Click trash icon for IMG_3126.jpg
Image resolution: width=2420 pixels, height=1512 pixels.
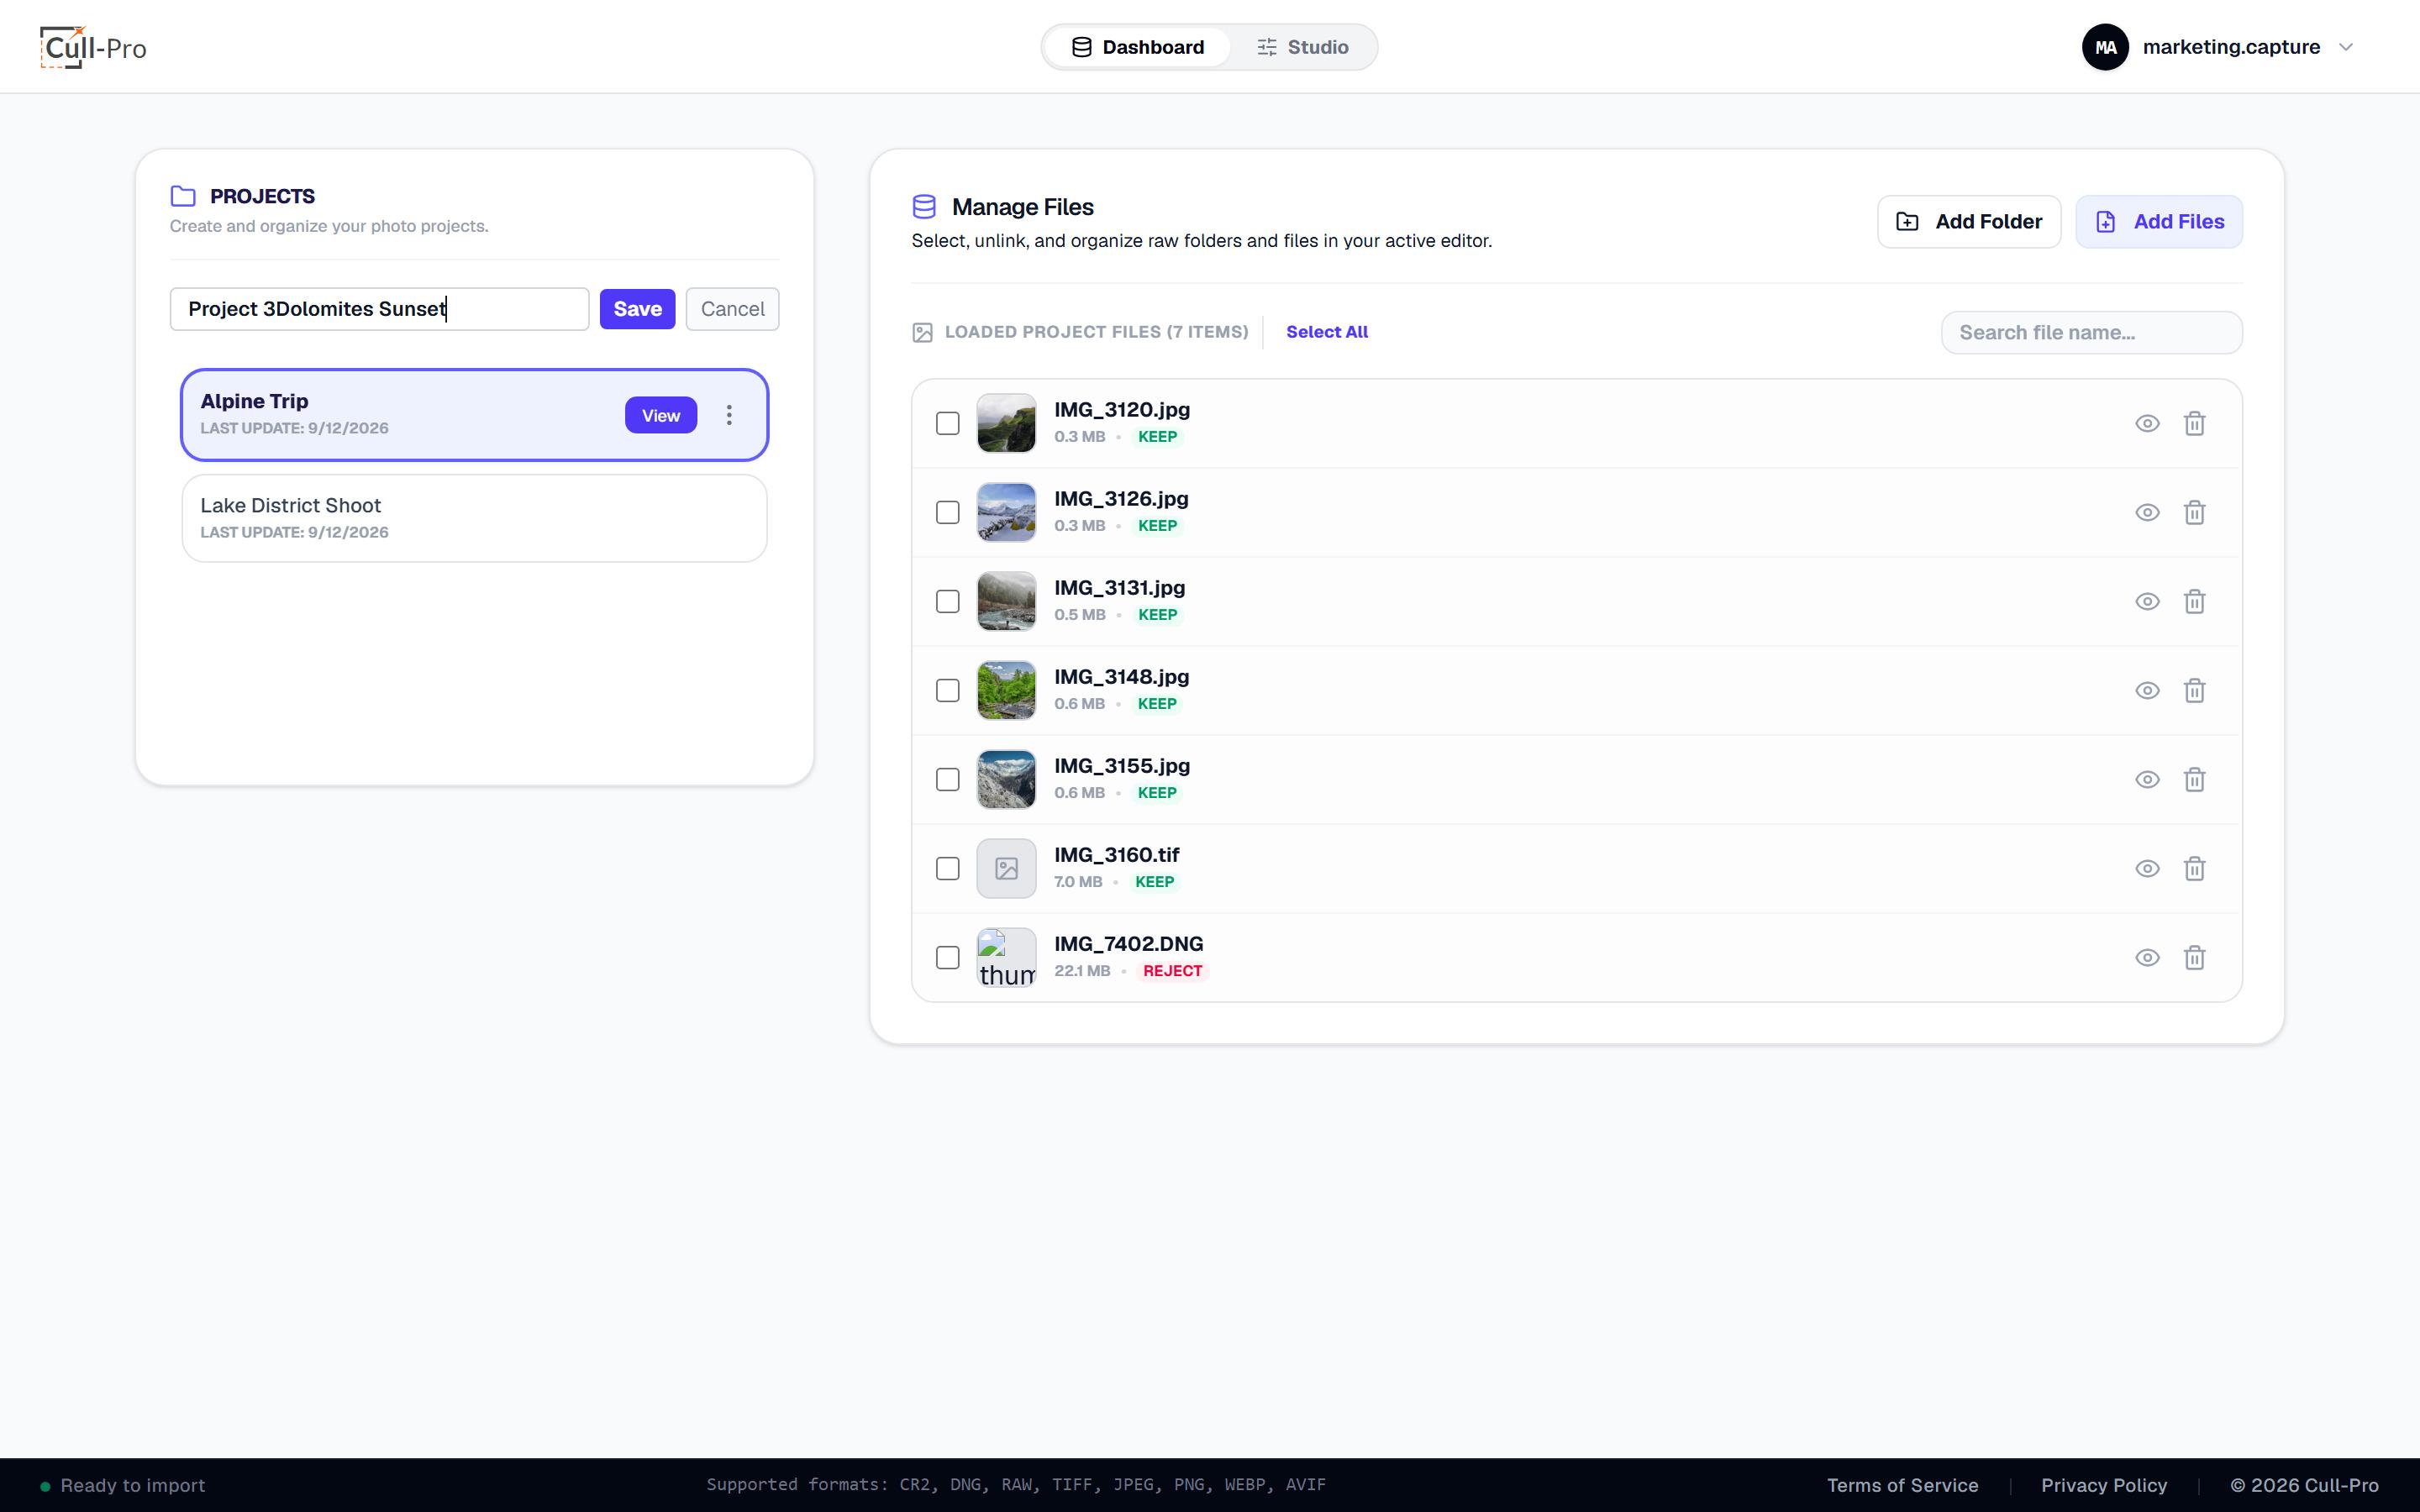pos(2194,512)
